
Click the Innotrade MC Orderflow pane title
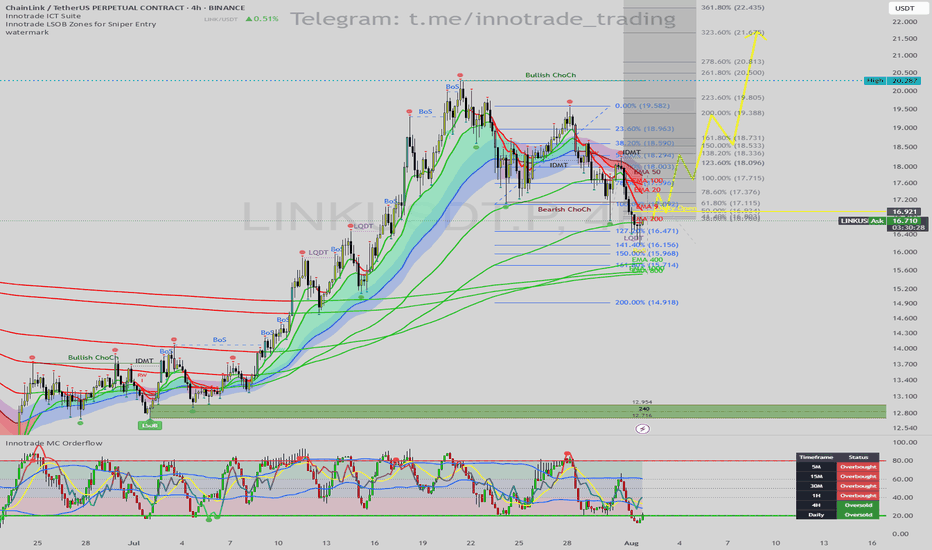[x=54, y=443]
